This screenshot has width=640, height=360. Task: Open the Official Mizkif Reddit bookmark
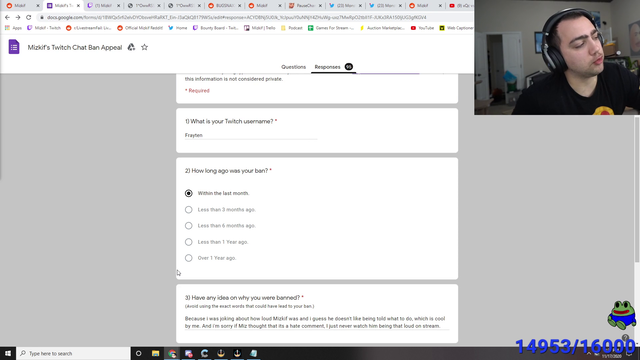pos(140,28)
